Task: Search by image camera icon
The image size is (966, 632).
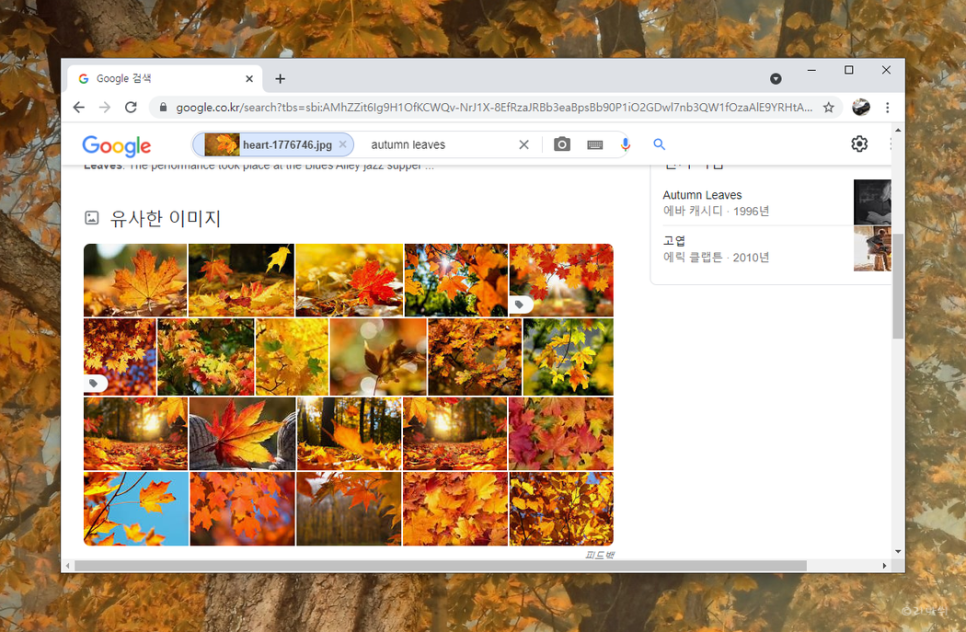Action: pyautogui.click(x=562, y=144)
